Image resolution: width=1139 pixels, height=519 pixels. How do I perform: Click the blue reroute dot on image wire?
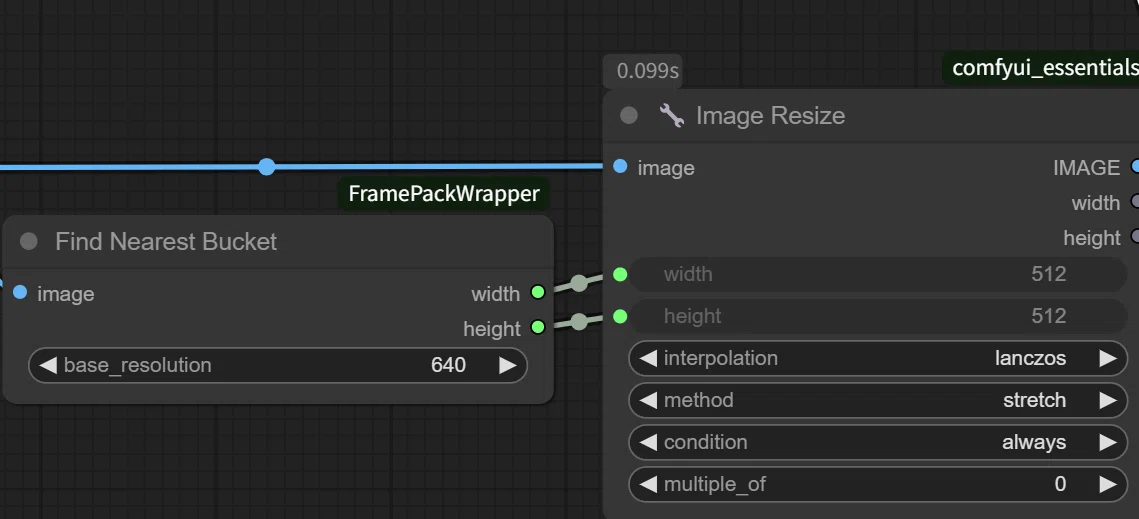pos(267,166)
